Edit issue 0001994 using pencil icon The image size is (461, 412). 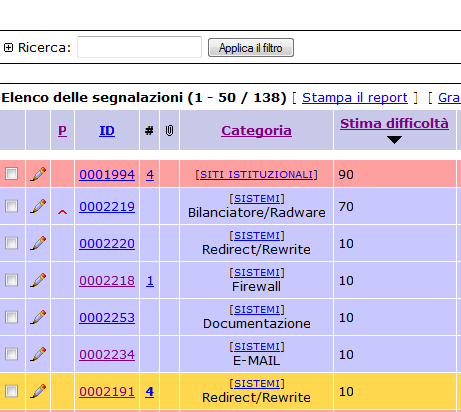[x=38, y=174]
